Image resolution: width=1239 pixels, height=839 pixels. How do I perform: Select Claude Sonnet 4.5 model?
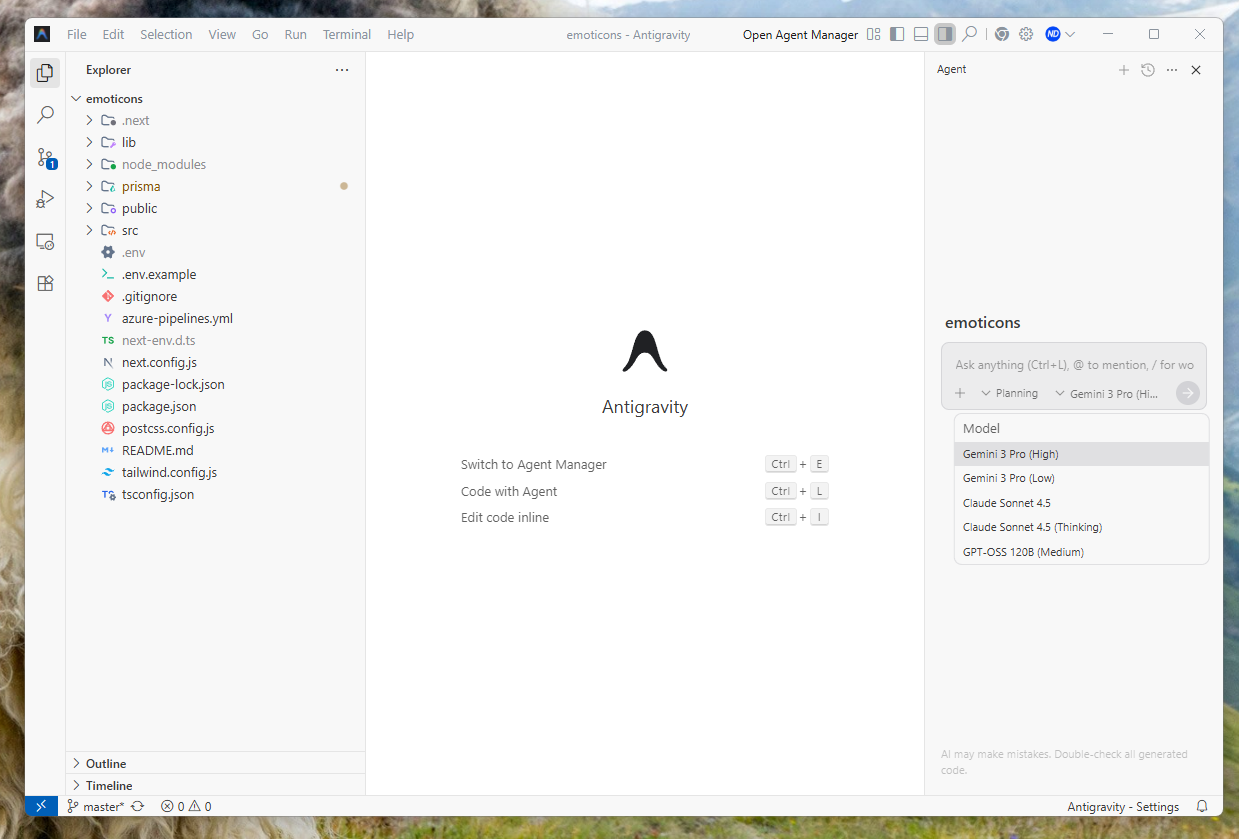point(1082,503)
